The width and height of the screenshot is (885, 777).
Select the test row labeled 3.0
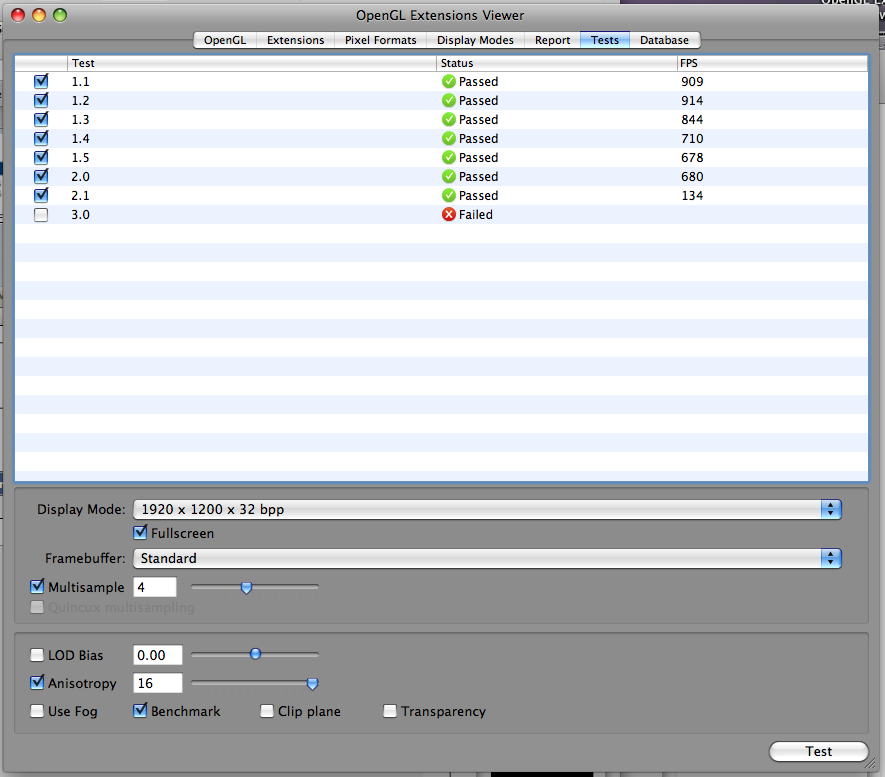coord(441,214)
